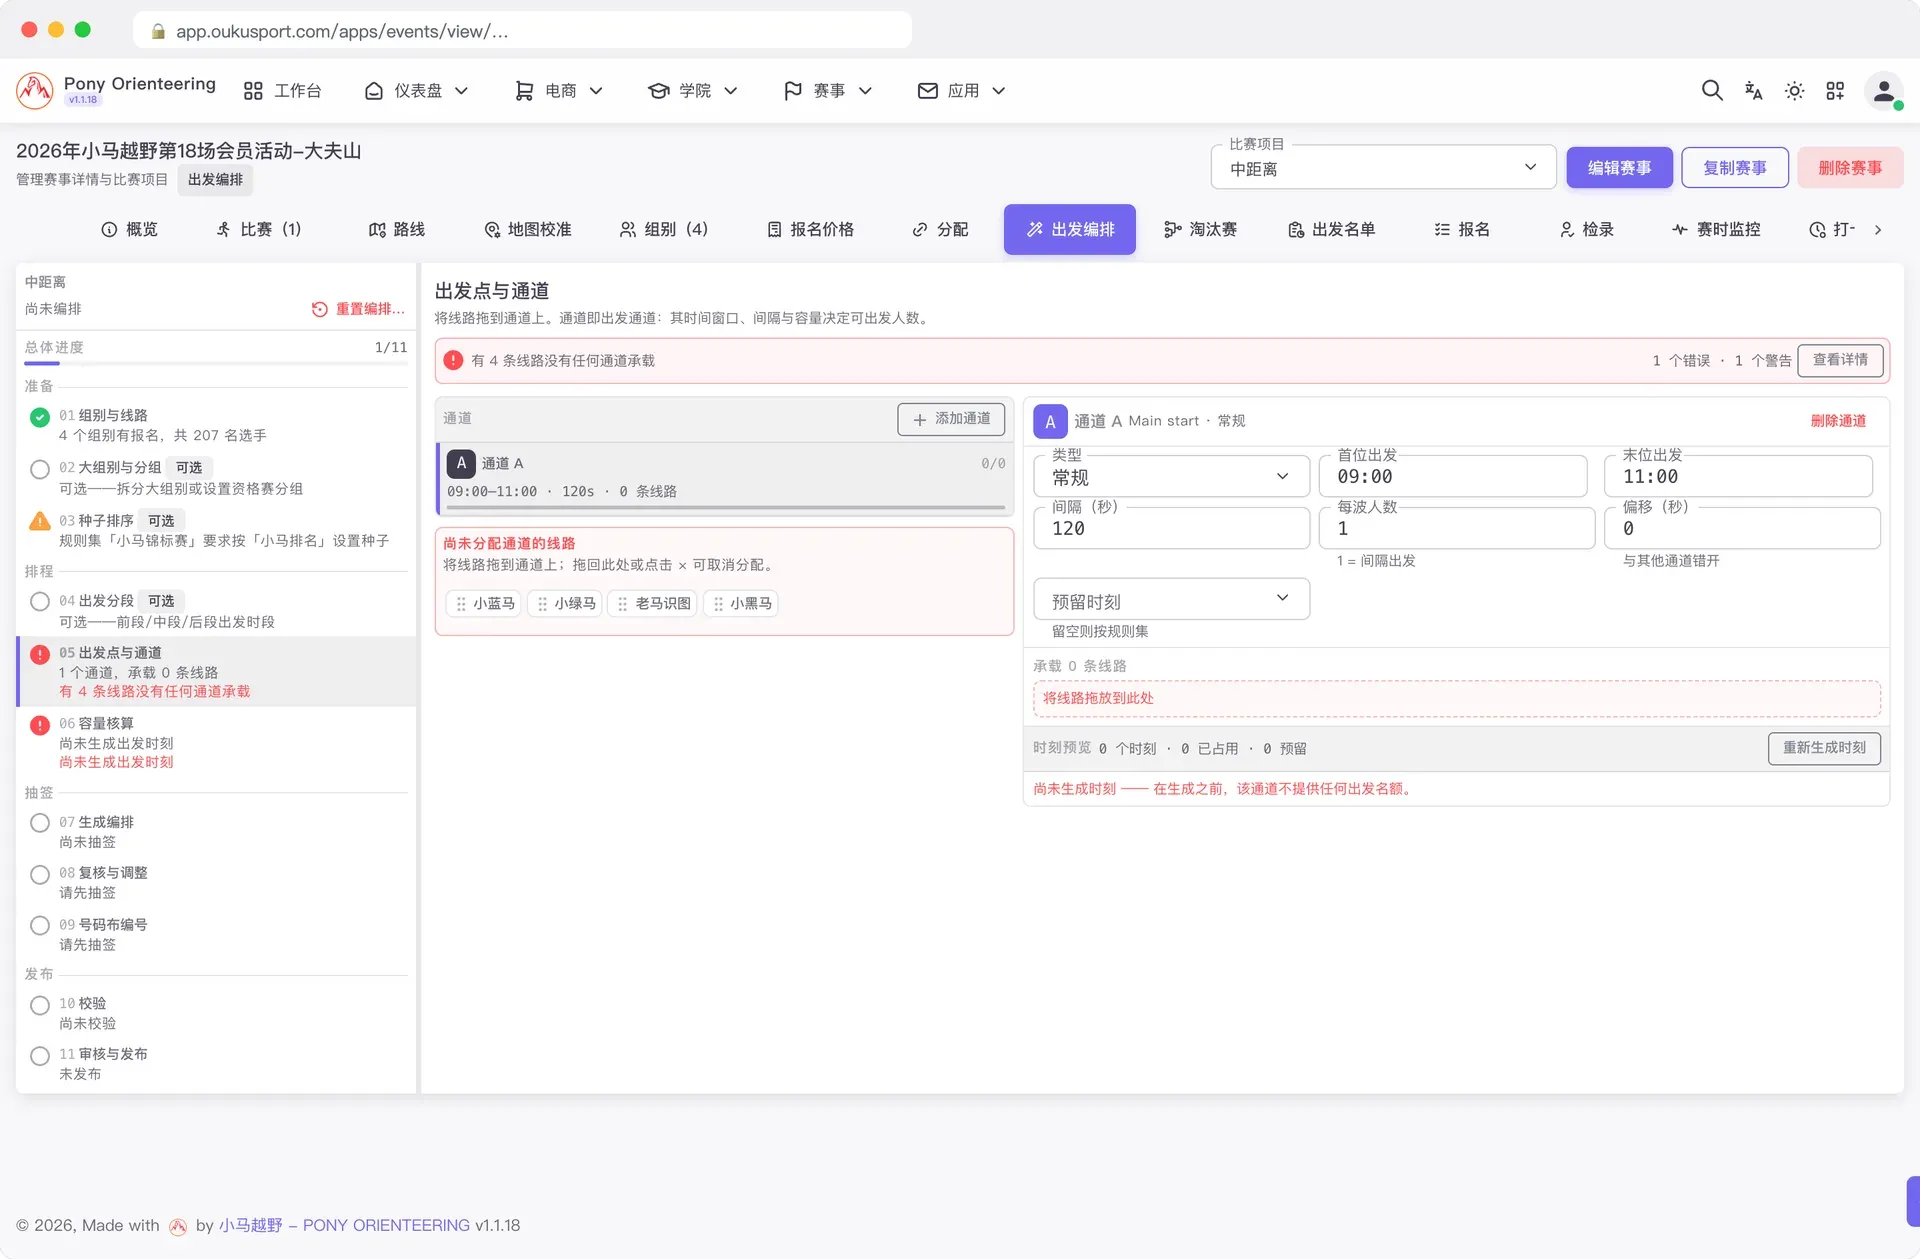Switch to the 概览 tab
Image resolution: width=1920 pixels, height=1259 pixels.
click(130, 230)
